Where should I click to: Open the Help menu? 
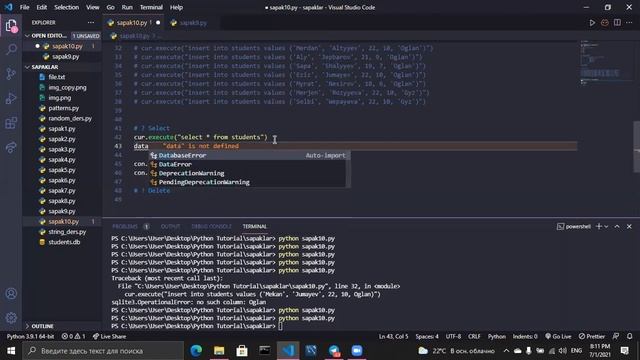pos(176,7)
